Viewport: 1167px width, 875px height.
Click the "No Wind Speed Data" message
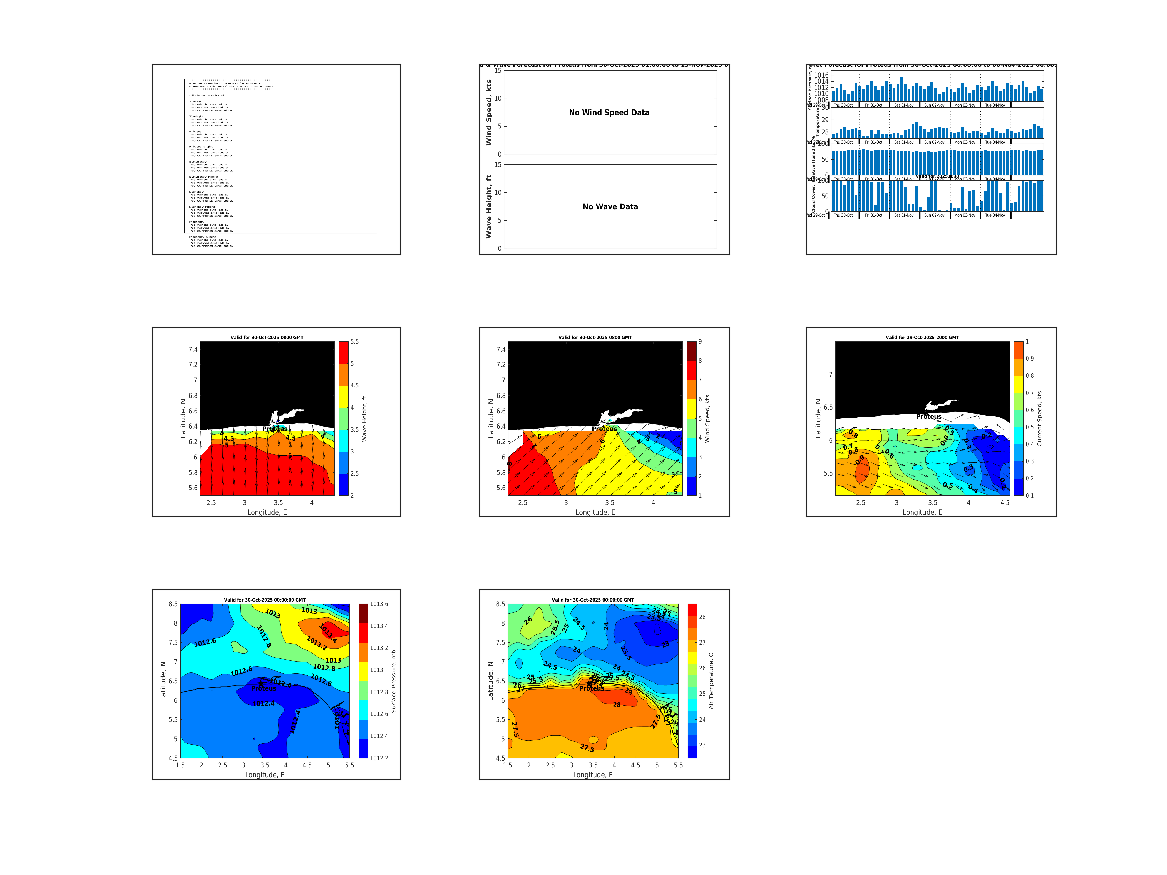coord(609,112)
